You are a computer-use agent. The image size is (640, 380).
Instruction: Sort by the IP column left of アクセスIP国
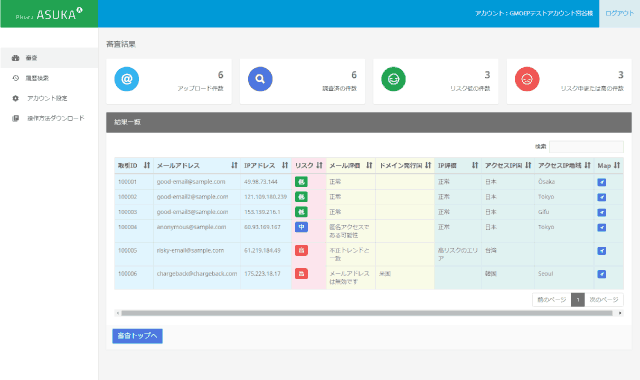[458, 165]
